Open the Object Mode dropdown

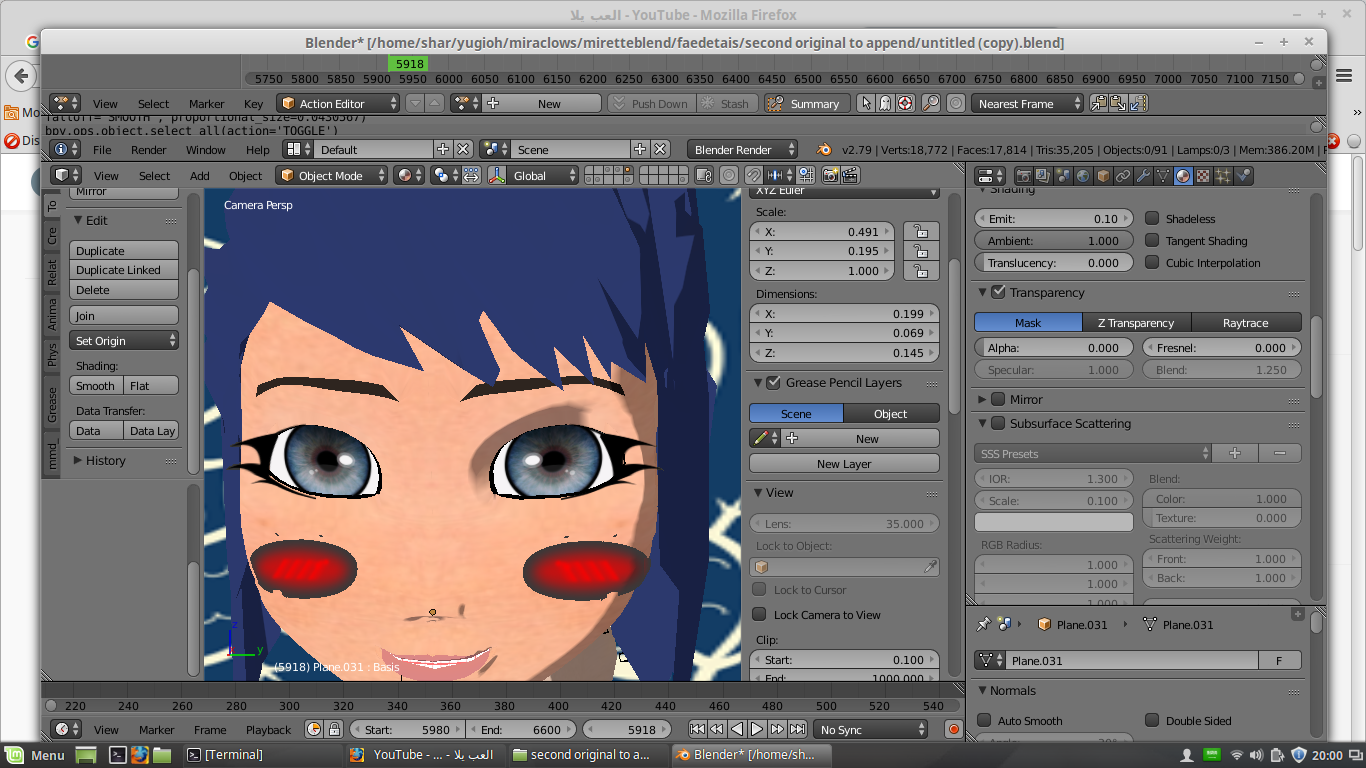click(332, 176)
